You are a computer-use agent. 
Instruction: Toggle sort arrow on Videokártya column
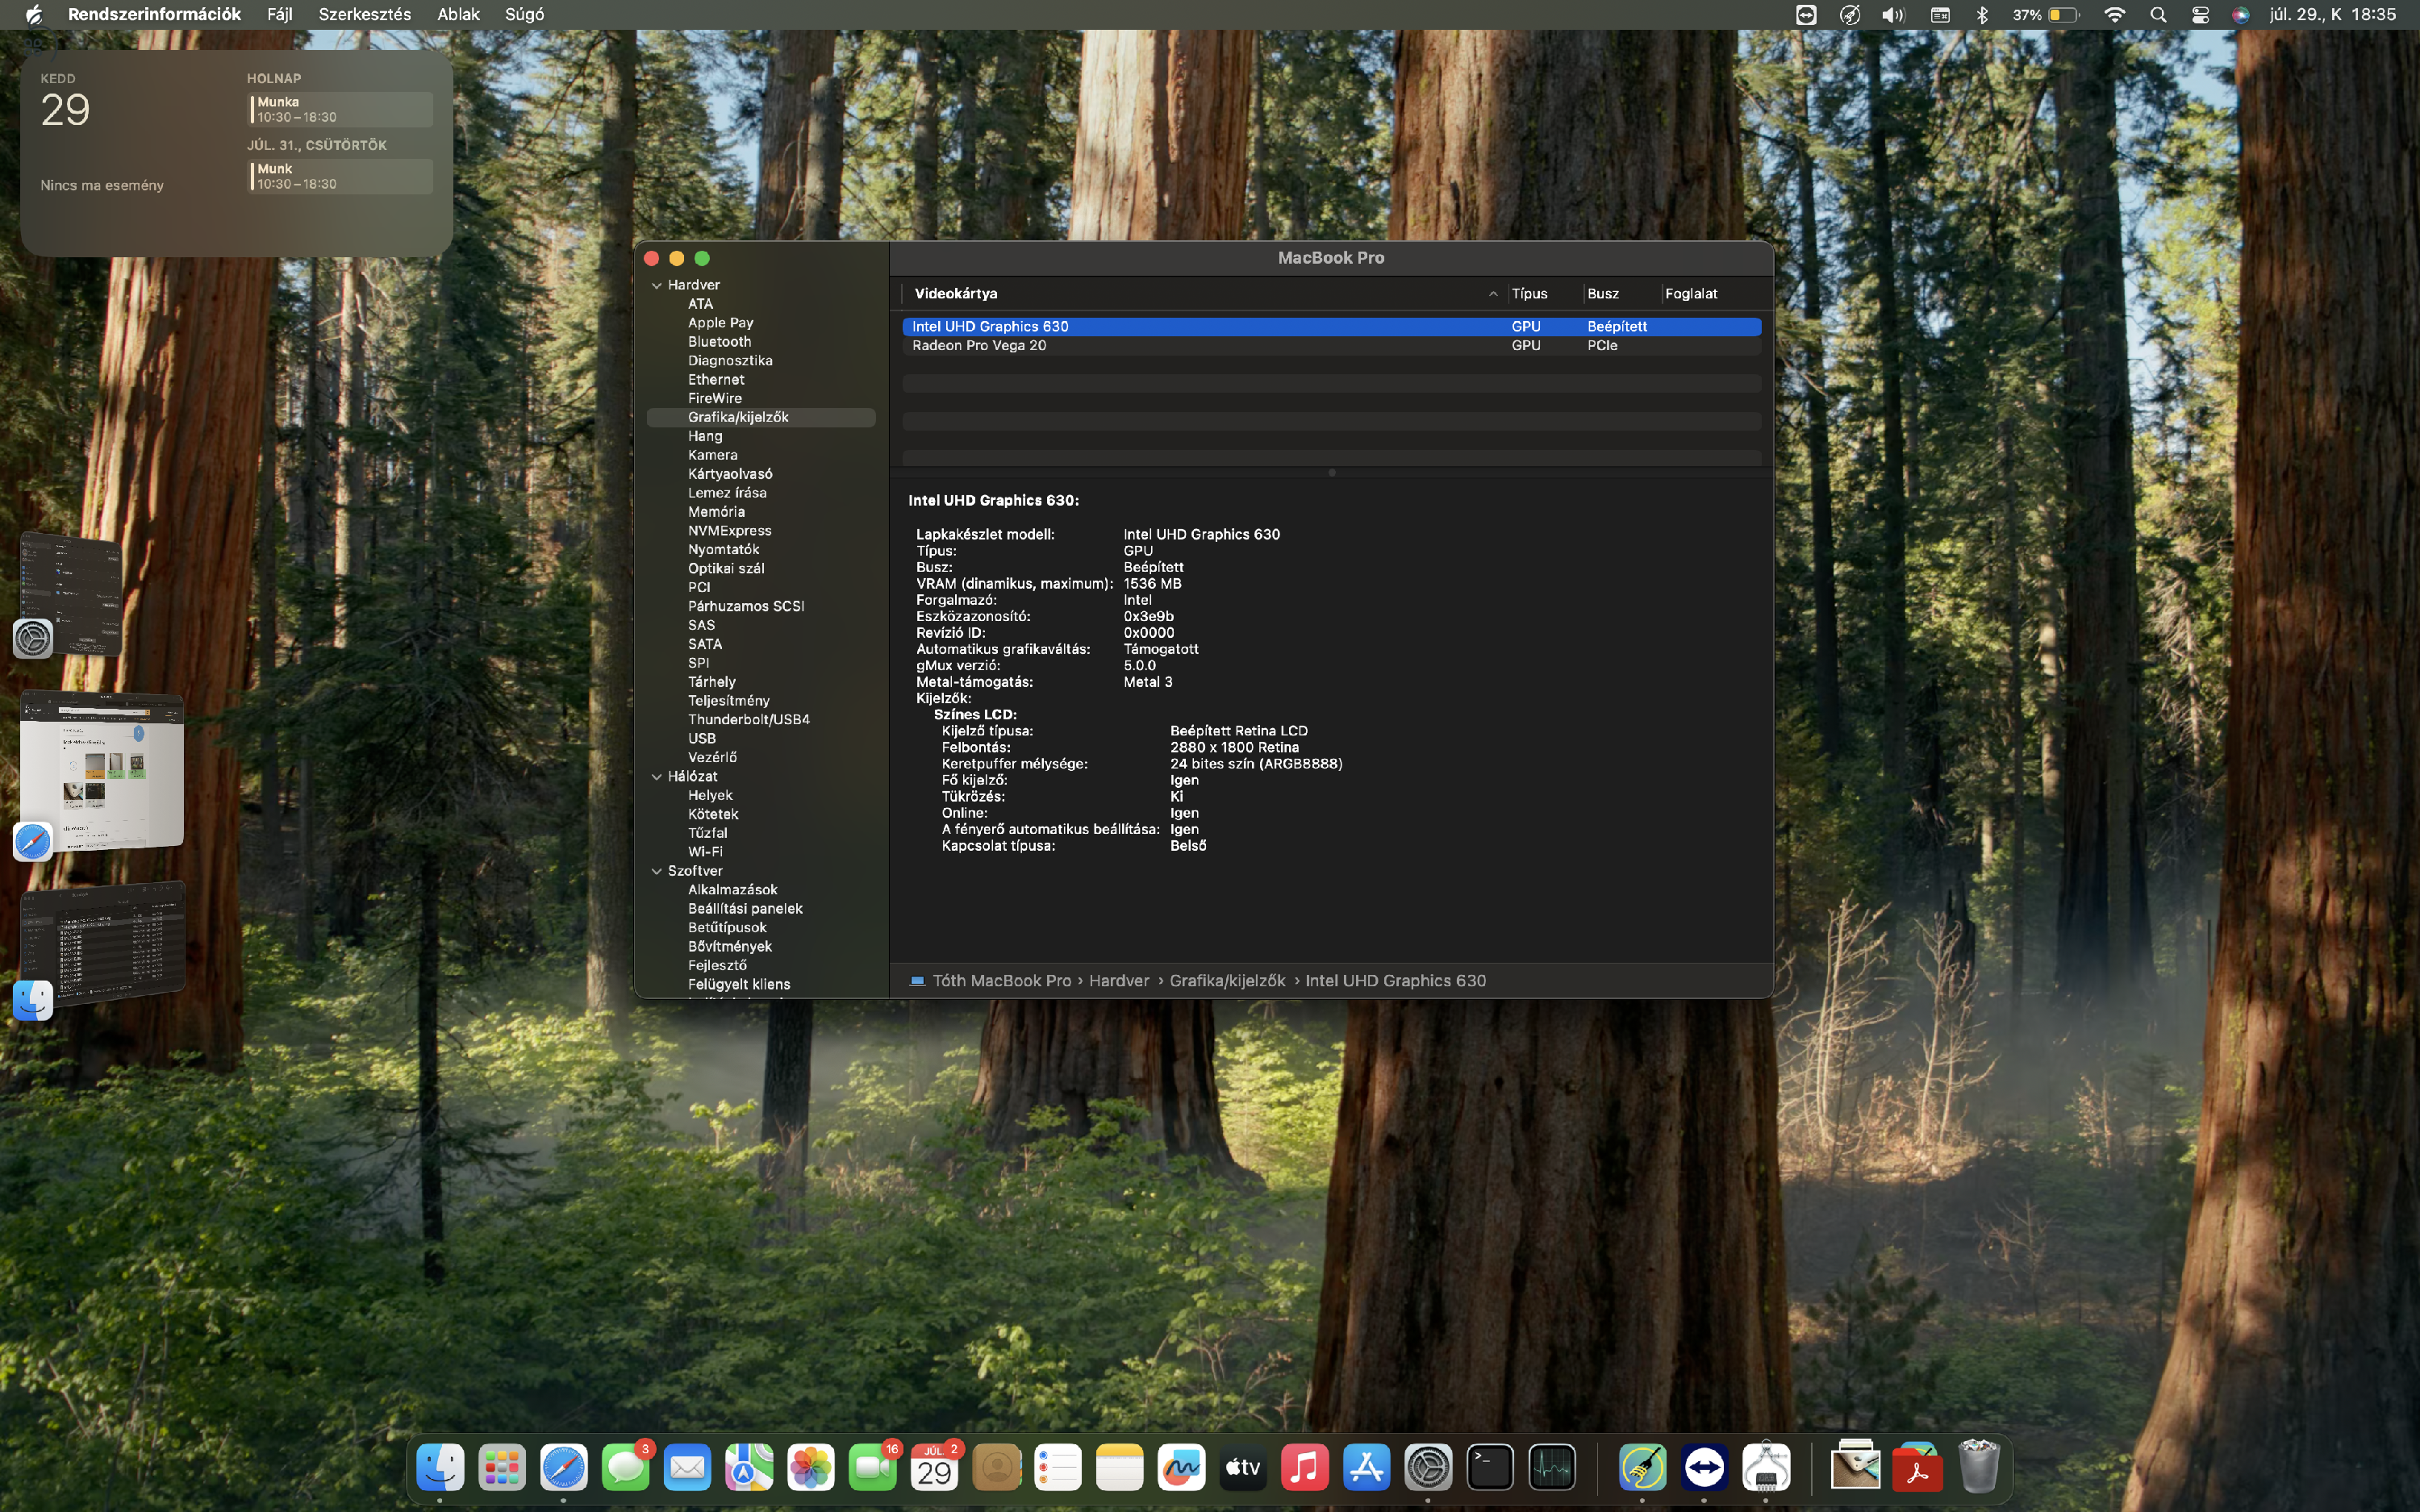pos(1493,294)
